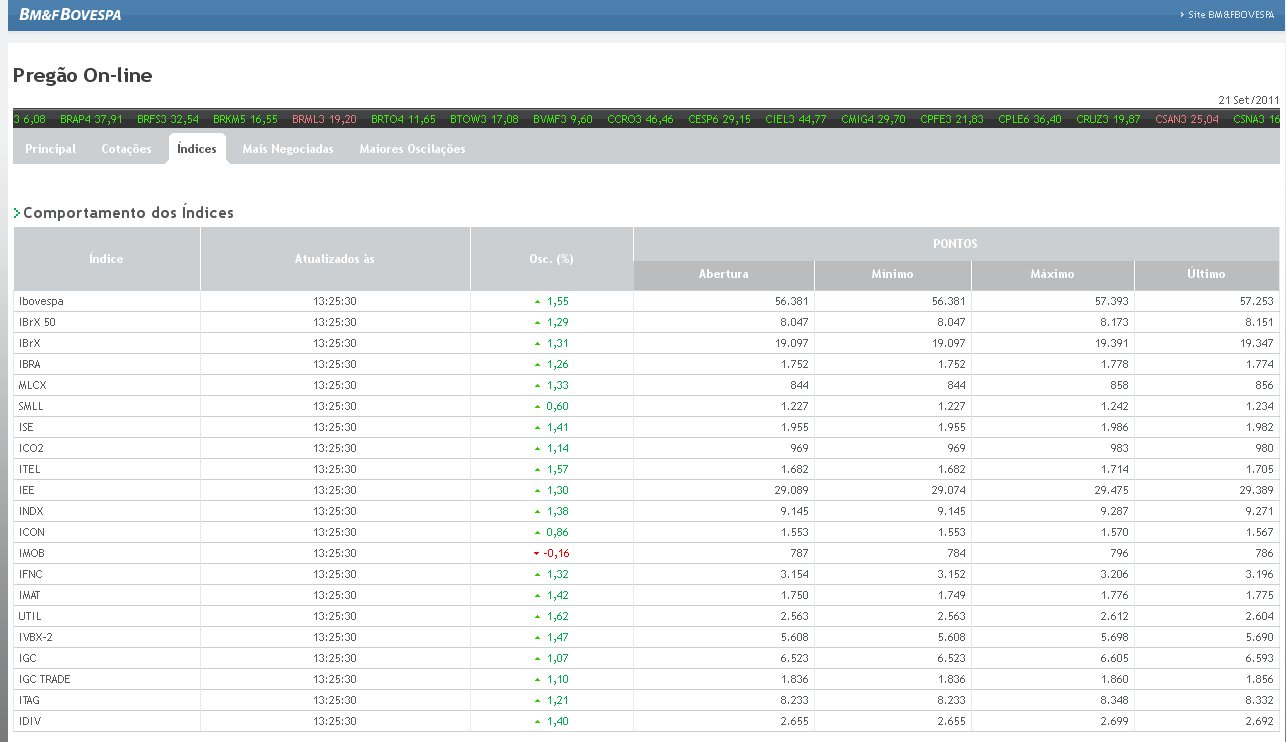Open the Principal tab

[50, 149]
